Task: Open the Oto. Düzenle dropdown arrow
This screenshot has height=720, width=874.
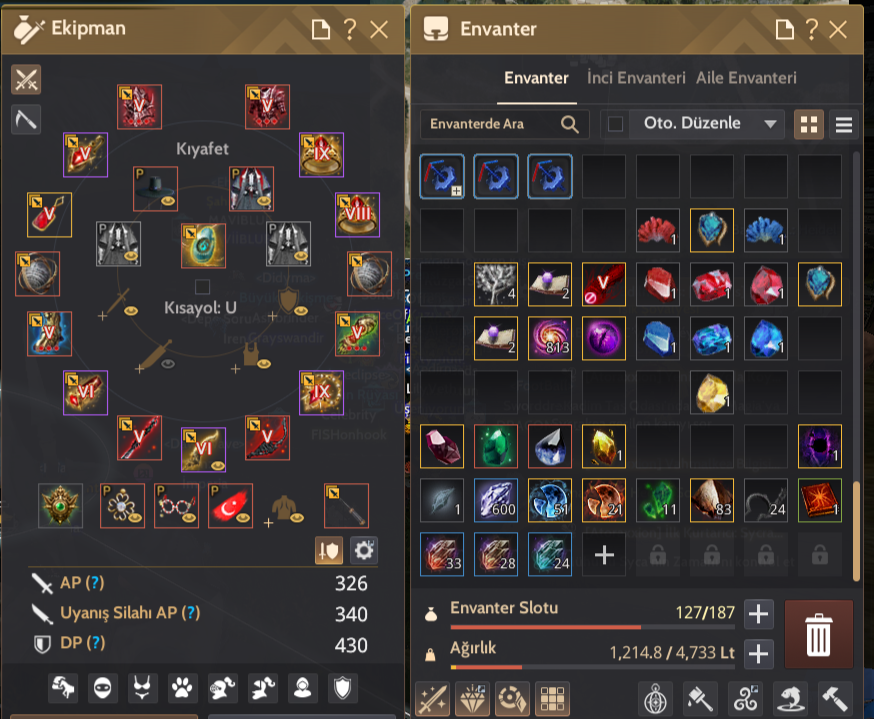Action: [770, 124]
